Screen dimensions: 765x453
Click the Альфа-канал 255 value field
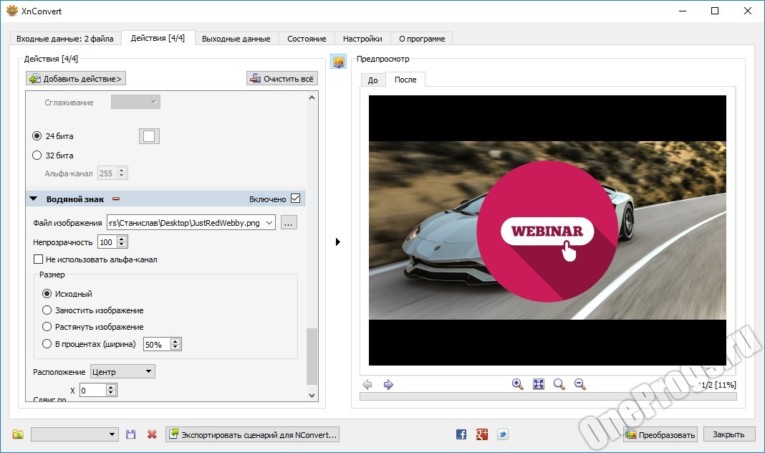click(x=107, y=173)
